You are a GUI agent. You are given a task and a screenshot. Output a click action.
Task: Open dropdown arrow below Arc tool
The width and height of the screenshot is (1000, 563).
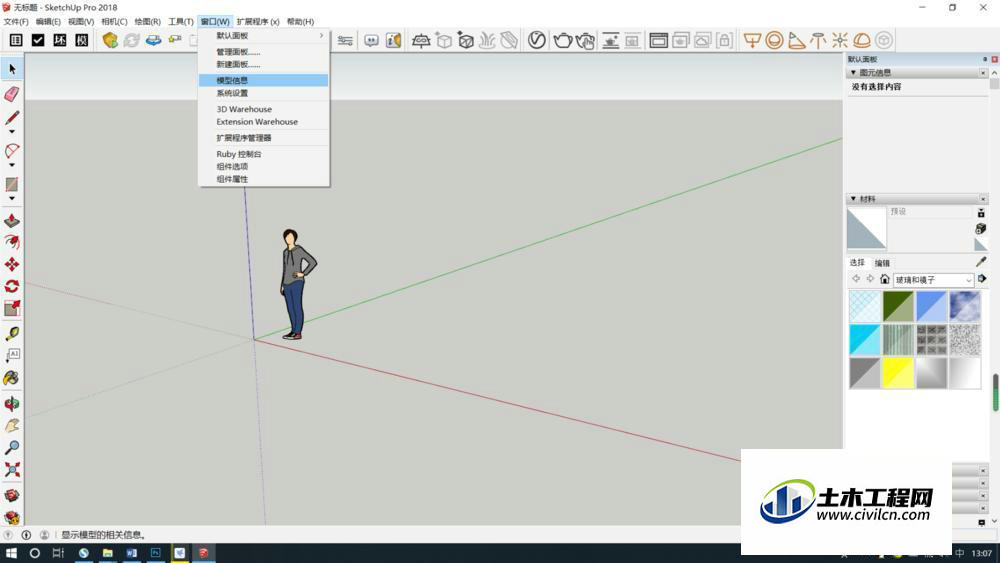[x=12, y=165]
